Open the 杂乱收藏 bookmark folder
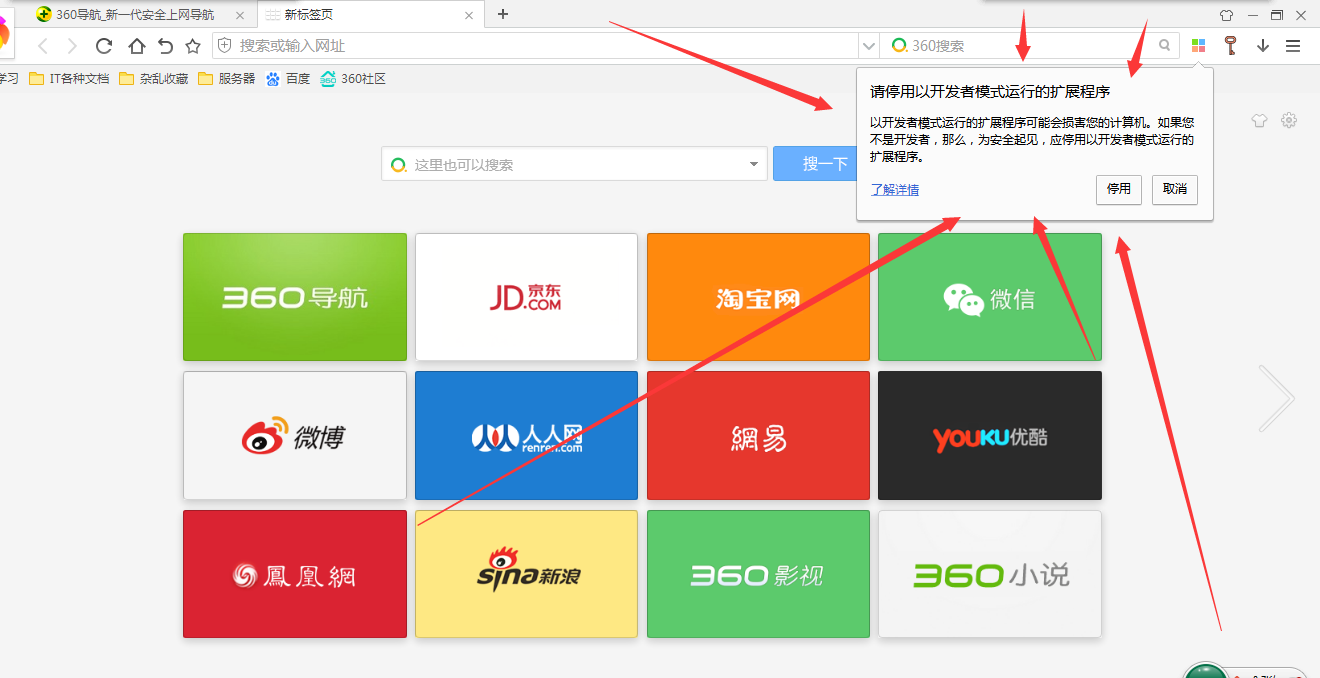 [153, 79]
